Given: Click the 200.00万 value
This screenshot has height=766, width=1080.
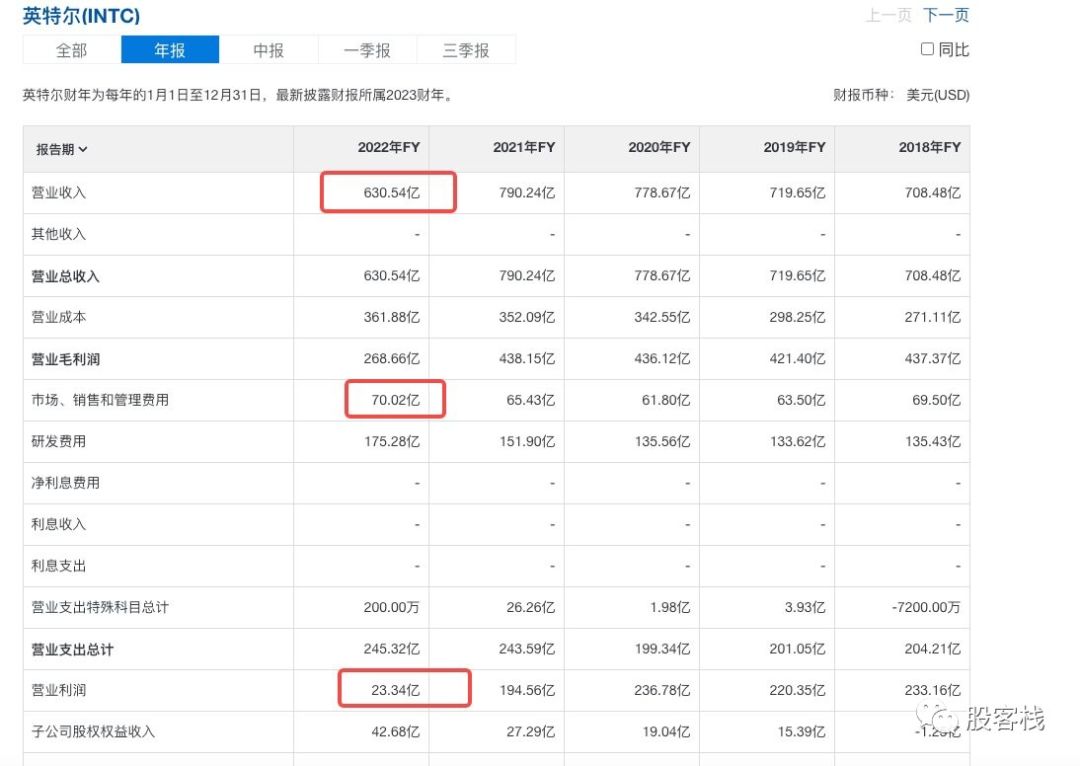Looking at the screenshot, I should 392,607.
